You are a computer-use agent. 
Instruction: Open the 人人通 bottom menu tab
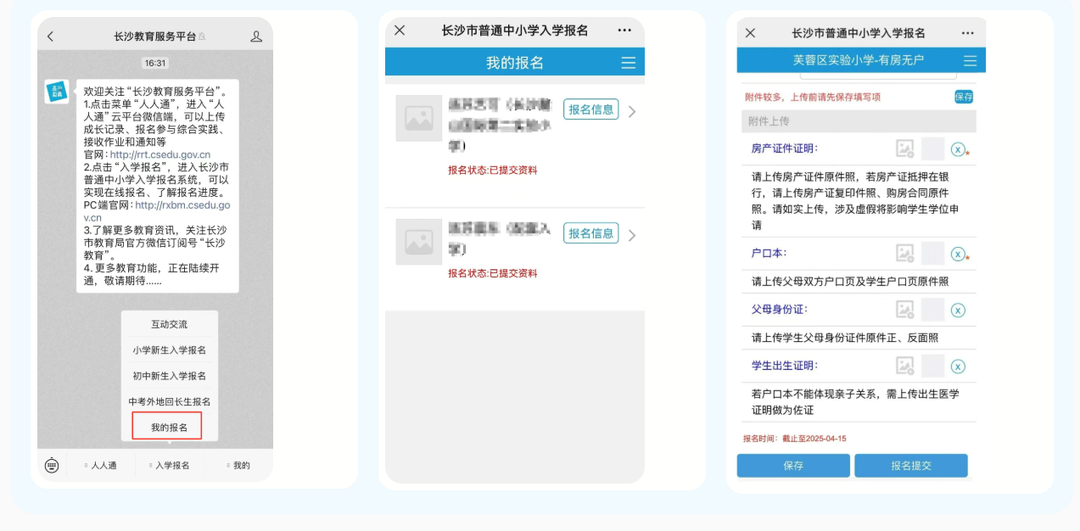101,465
